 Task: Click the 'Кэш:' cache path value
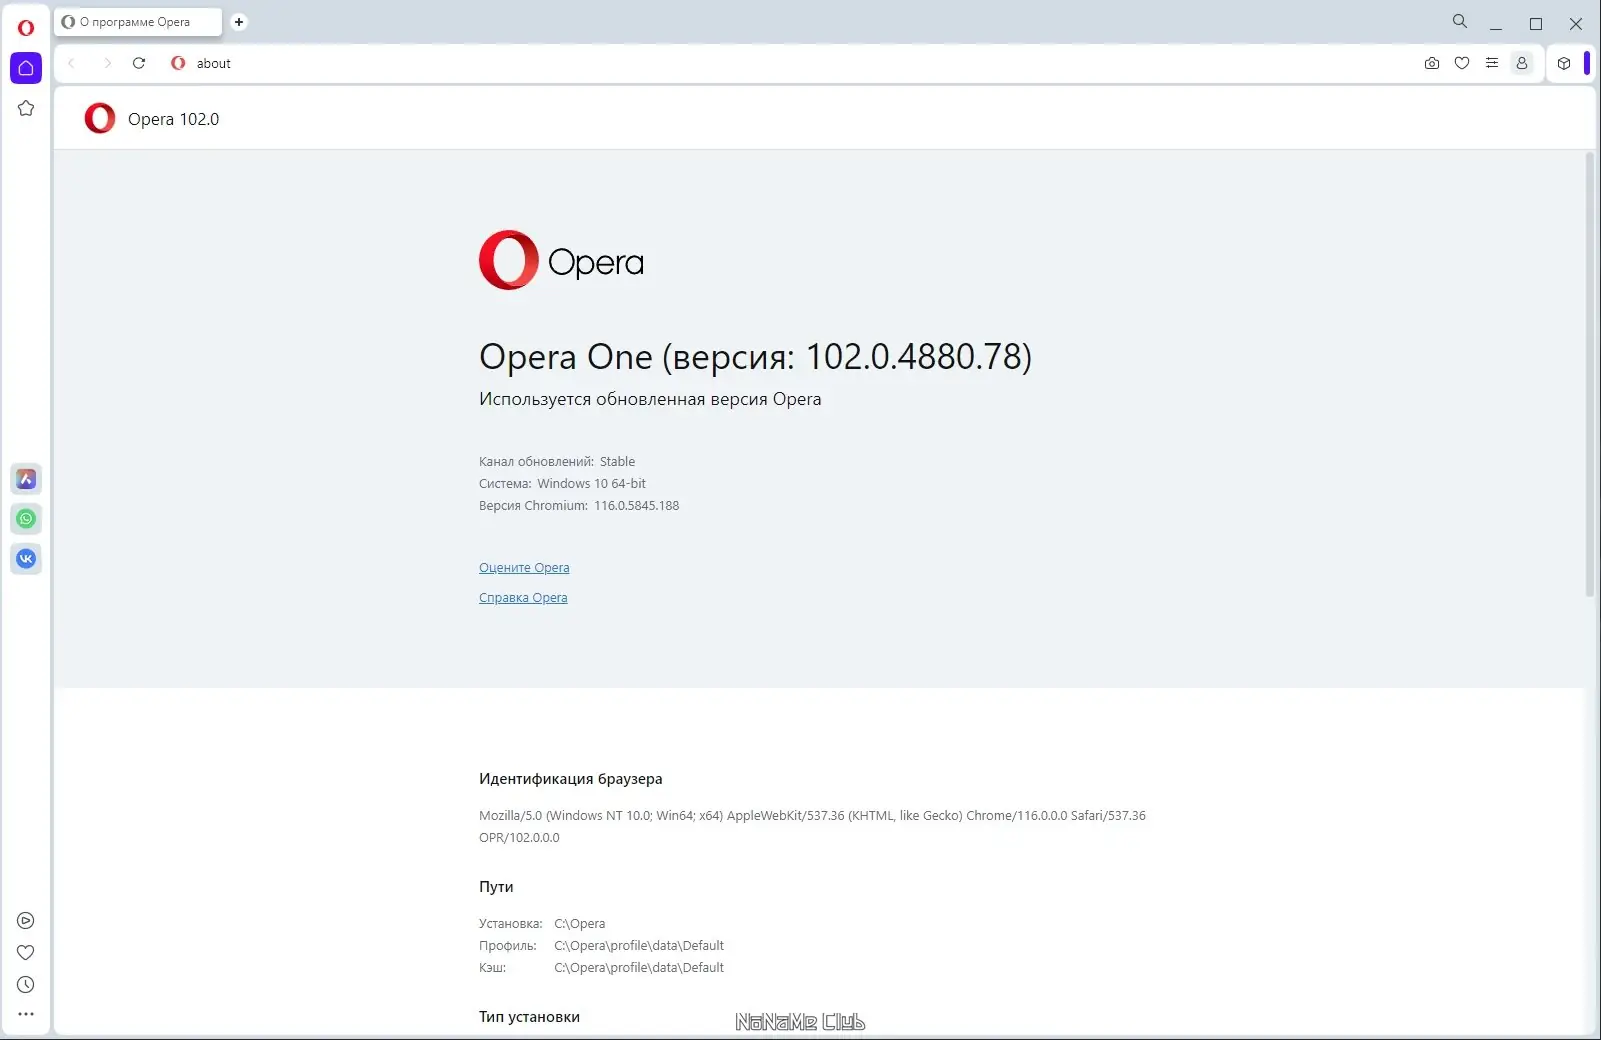tap(639, 968)
